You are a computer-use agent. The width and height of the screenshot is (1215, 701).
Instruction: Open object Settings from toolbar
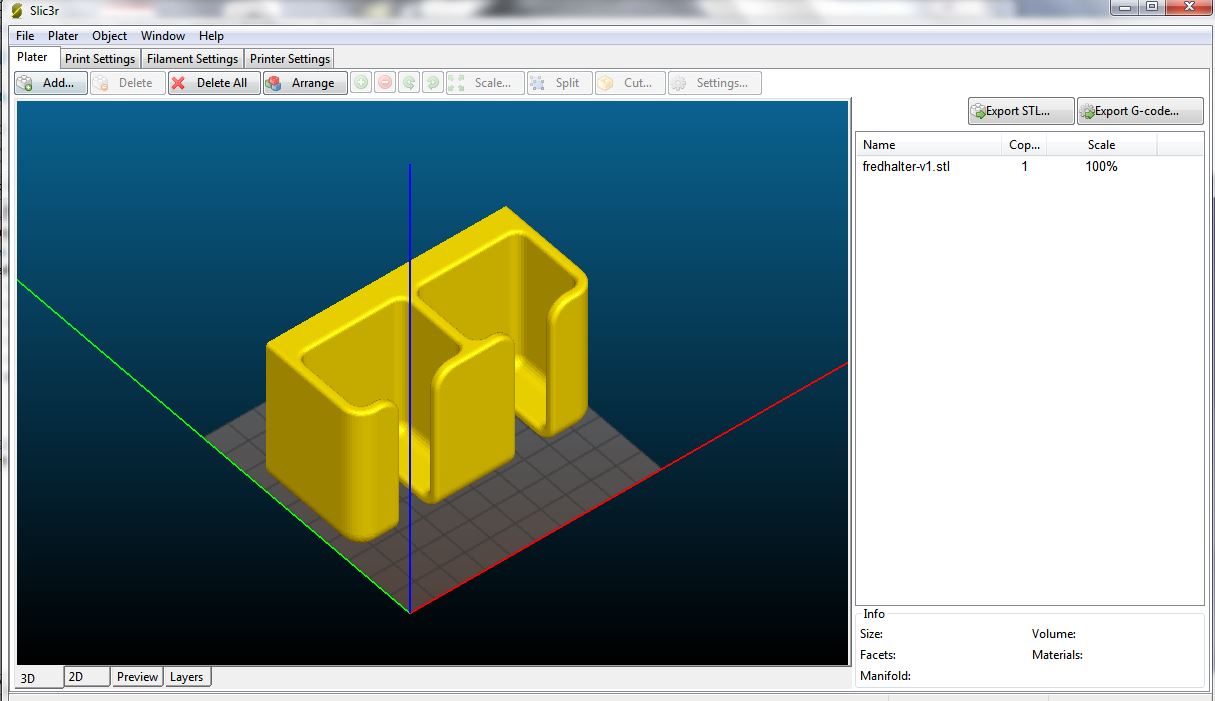tap(714, 83)
